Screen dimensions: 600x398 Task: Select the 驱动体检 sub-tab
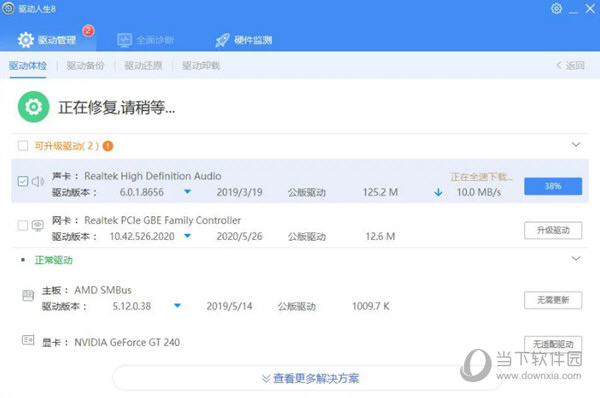(28, 65)
